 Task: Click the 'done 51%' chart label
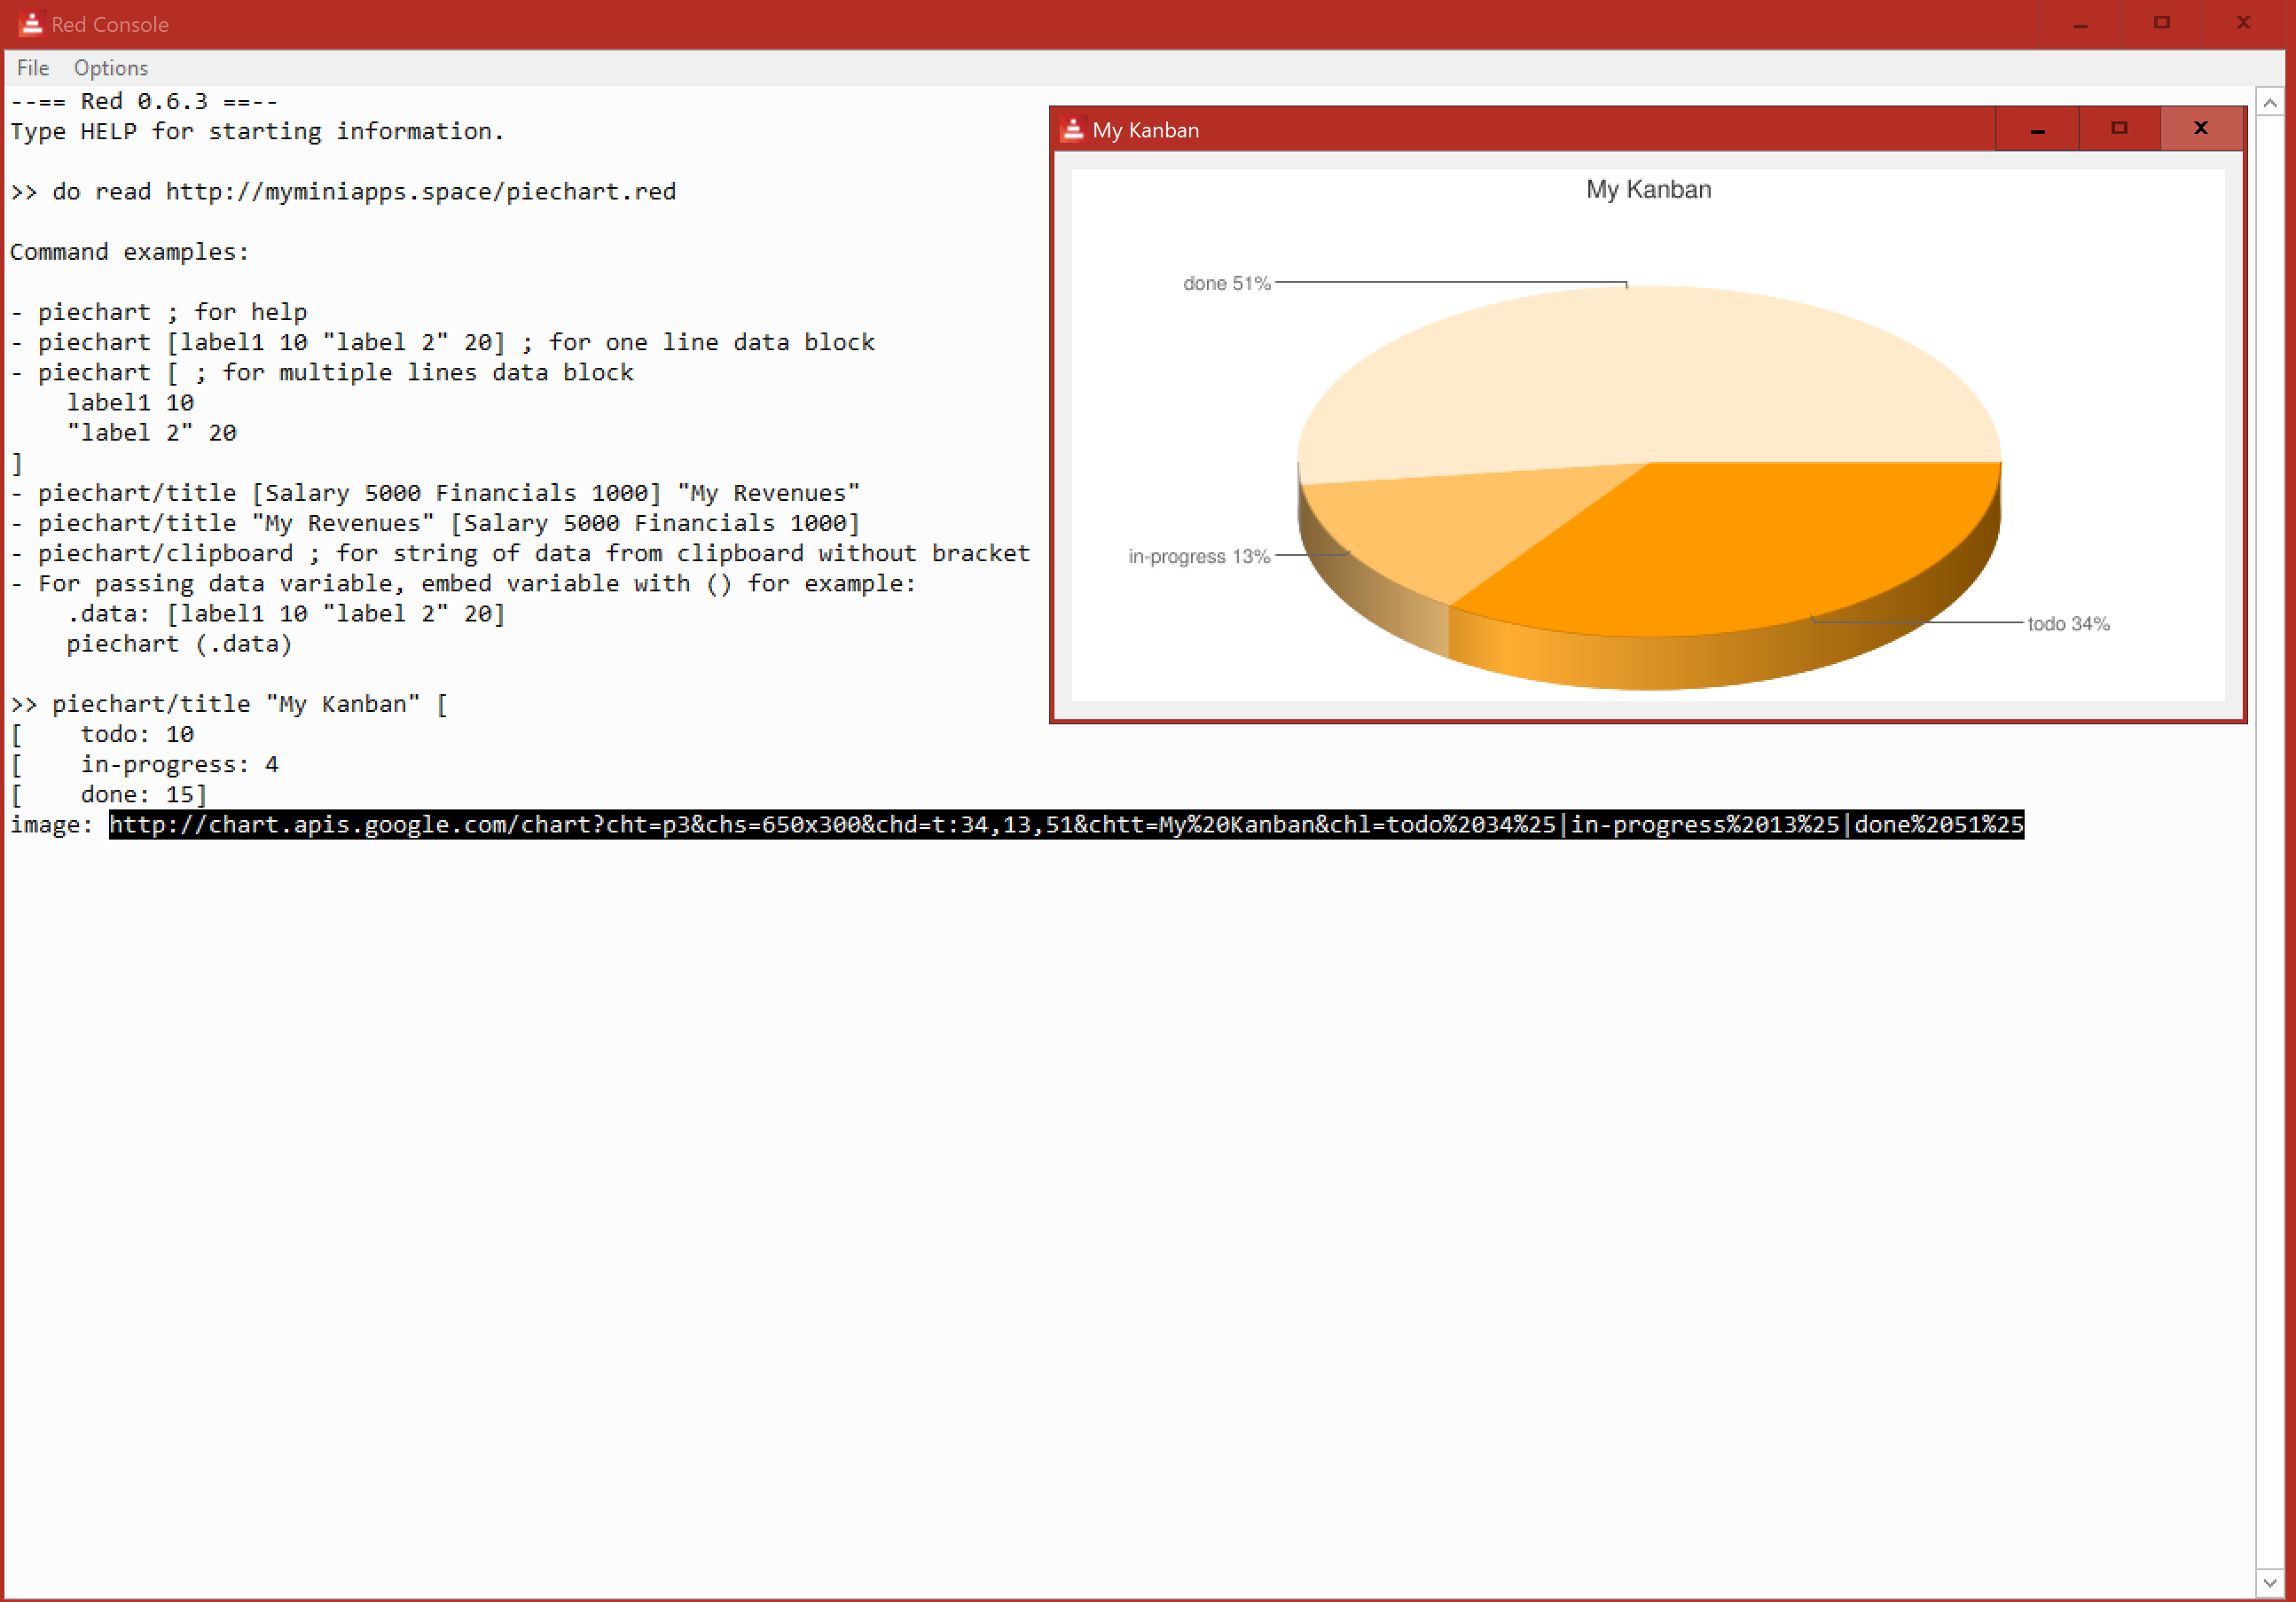(1226, 283)
